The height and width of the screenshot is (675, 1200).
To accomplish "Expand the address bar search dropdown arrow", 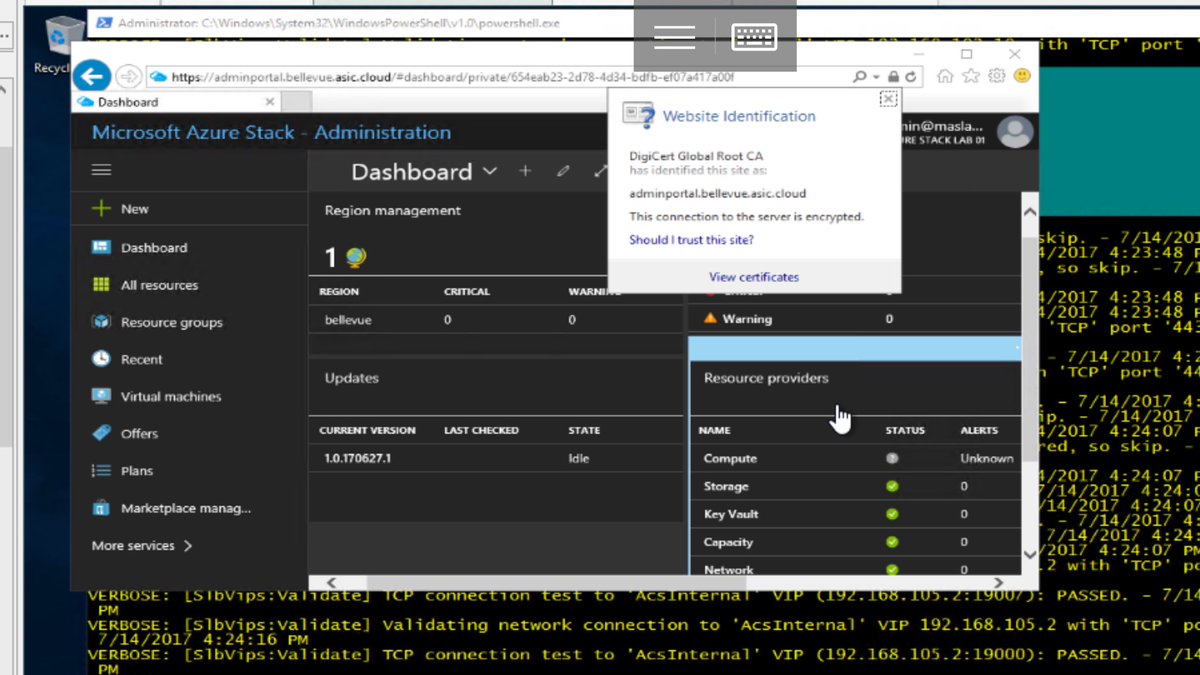I will (877, 77).
